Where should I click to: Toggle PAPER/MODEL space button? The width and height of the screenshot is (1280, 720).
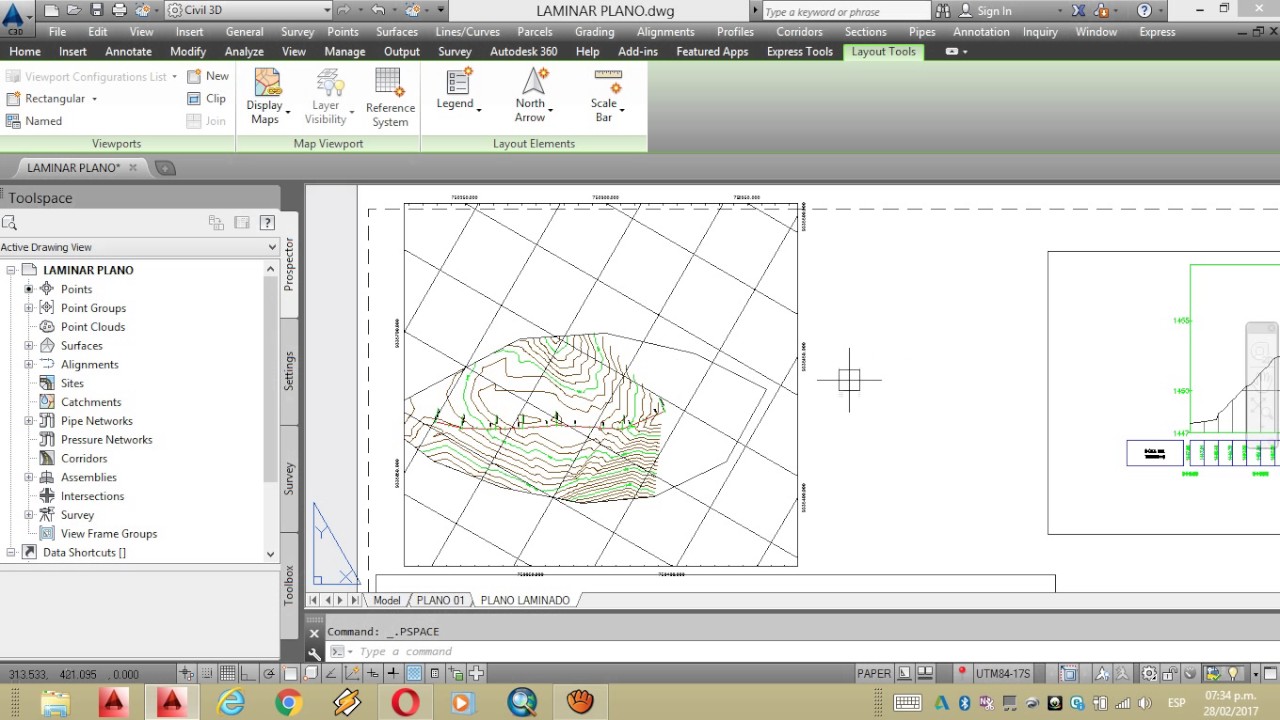[x=874, y=674]
